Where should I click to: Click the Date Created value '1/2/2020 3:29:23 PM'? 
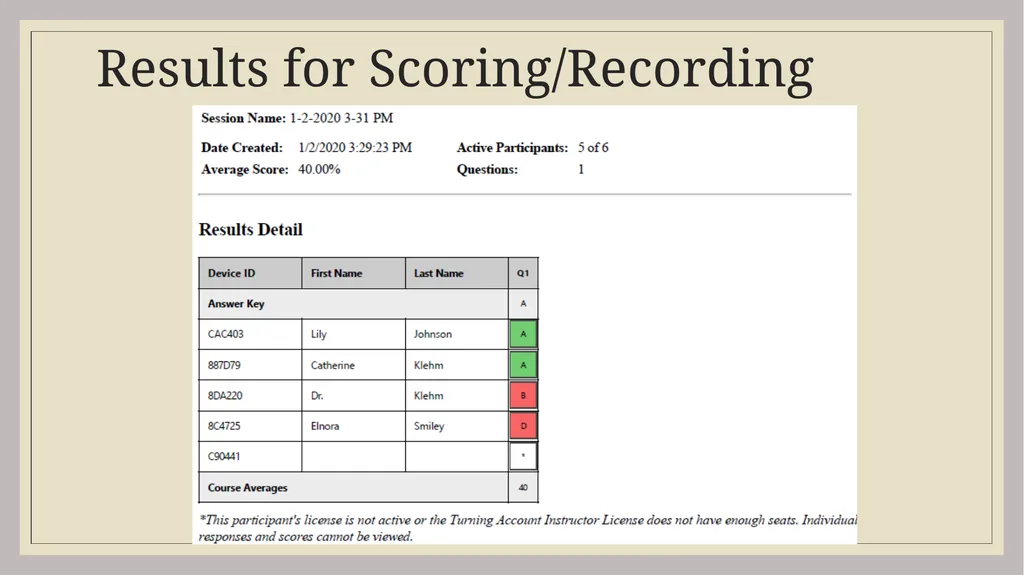coord(355,148)
